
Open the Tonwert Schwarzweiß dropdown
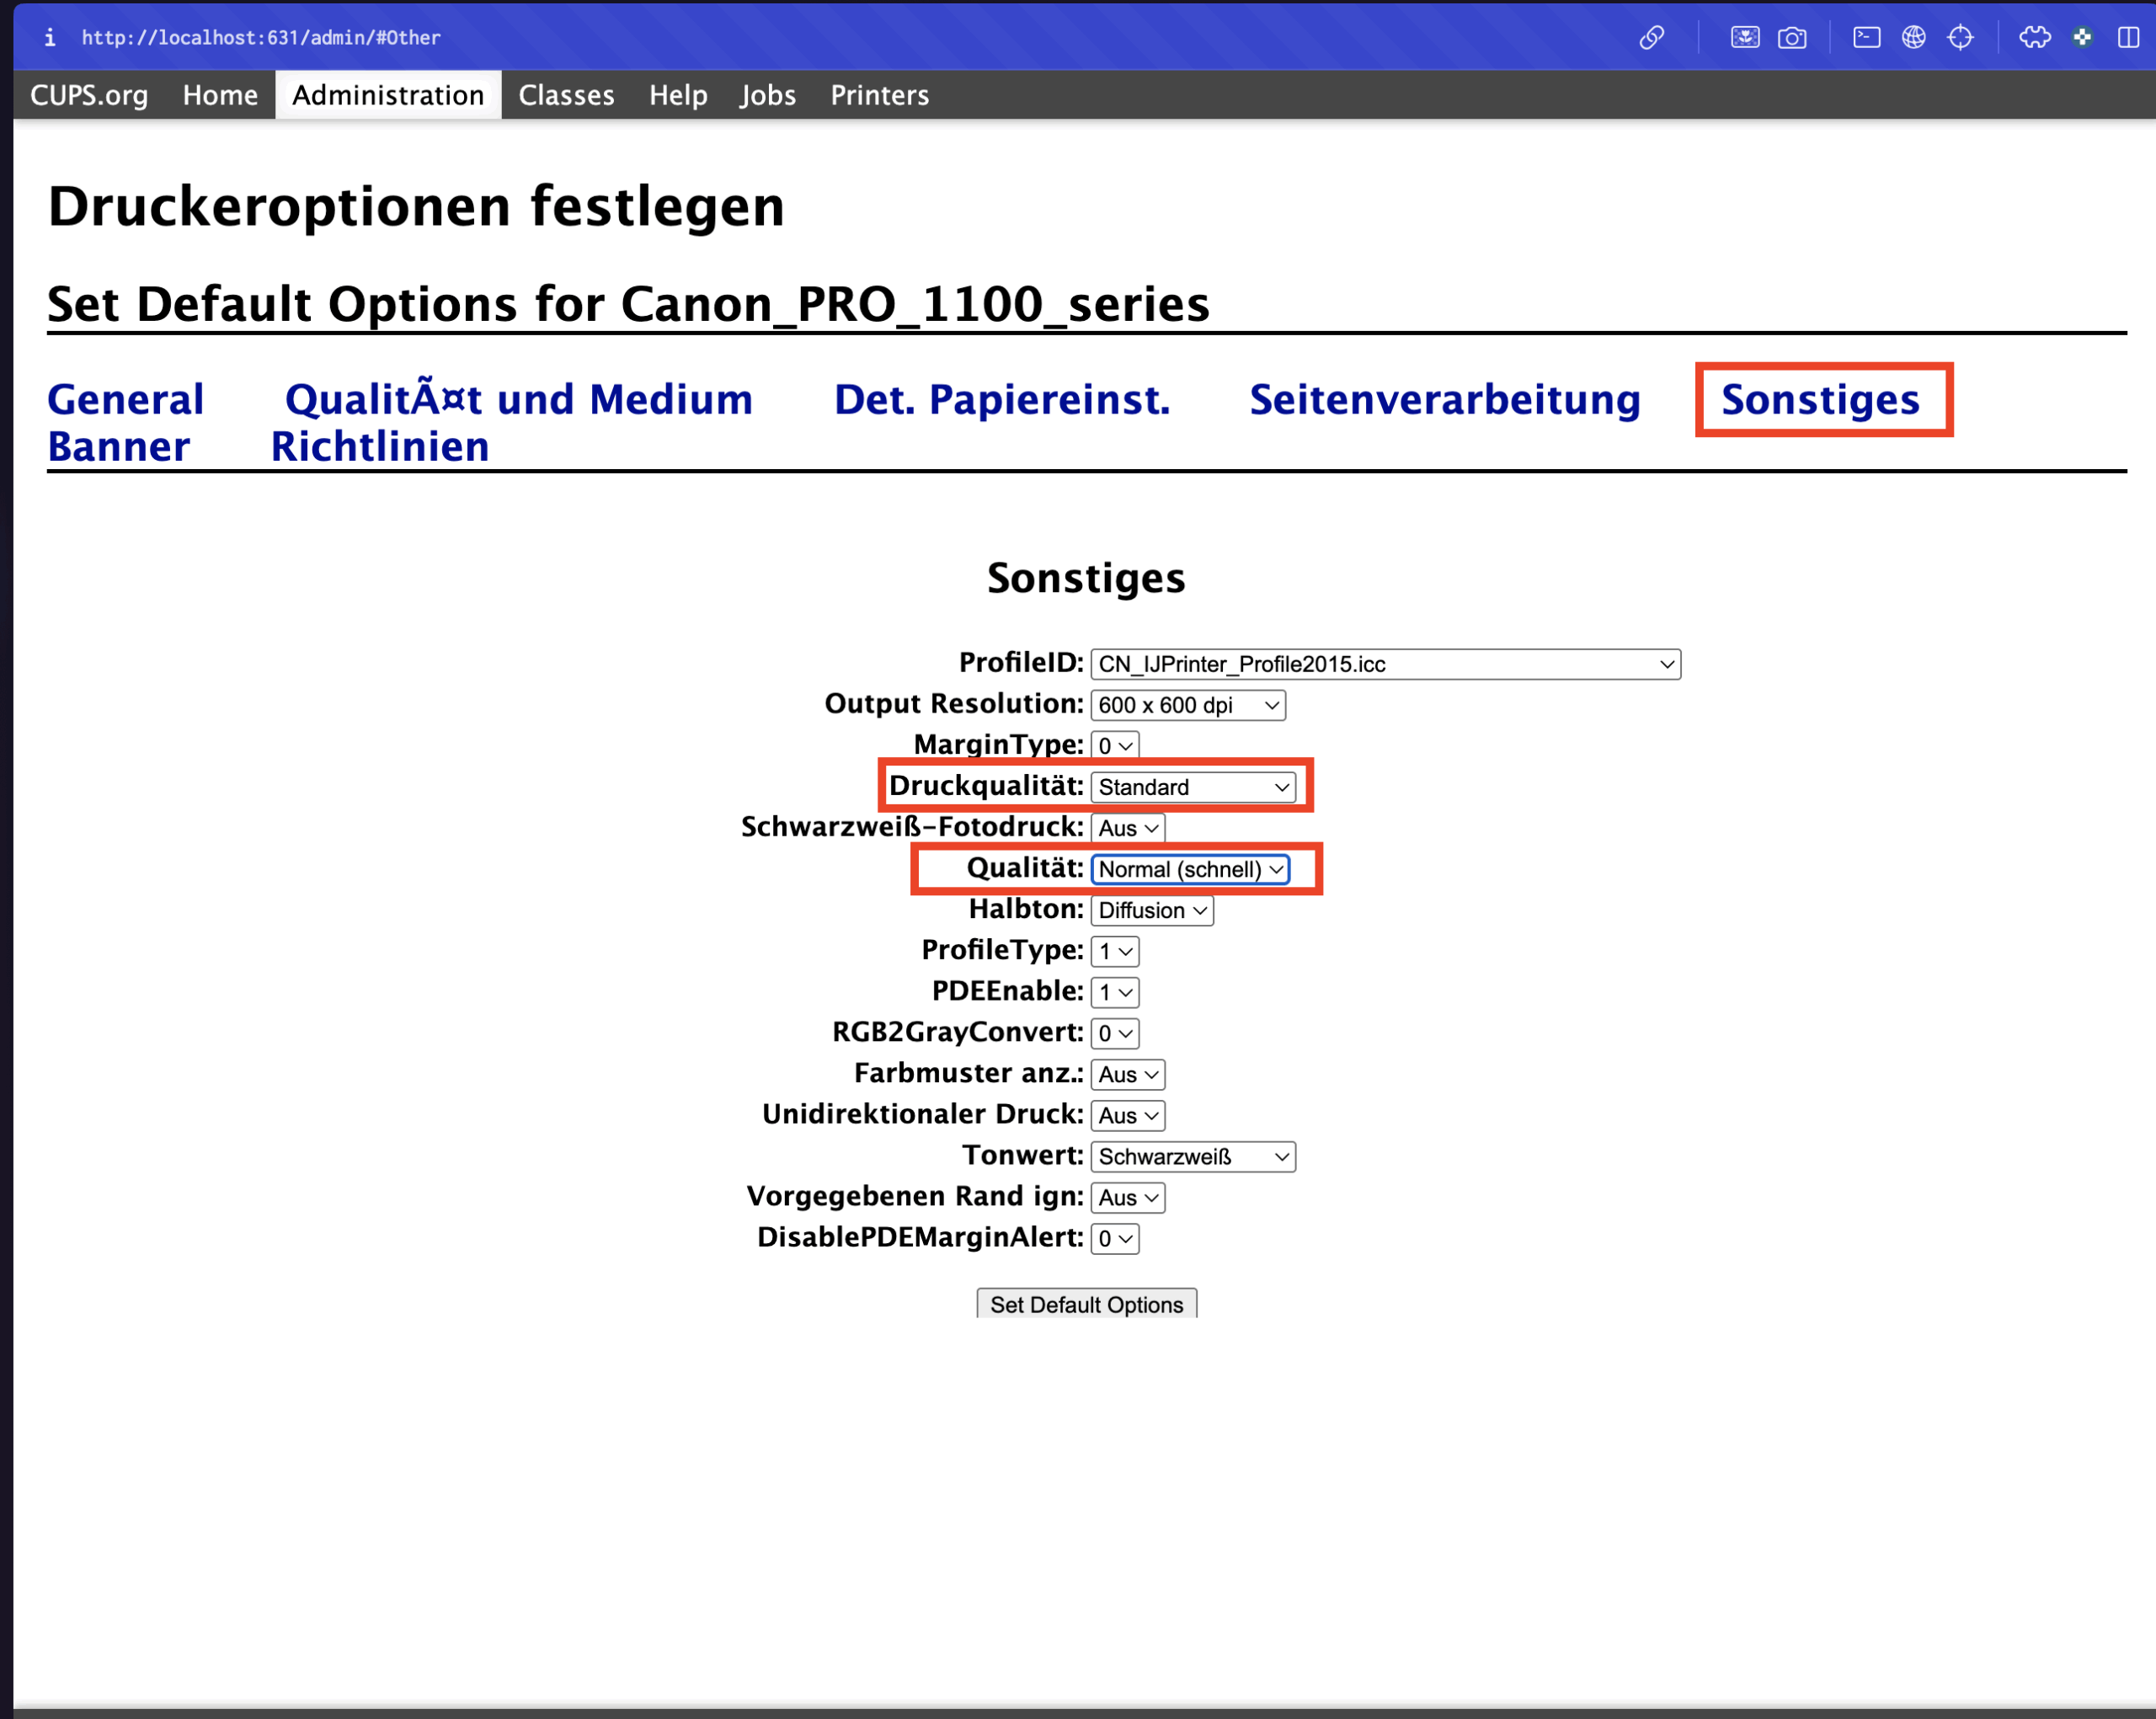1192,1156
